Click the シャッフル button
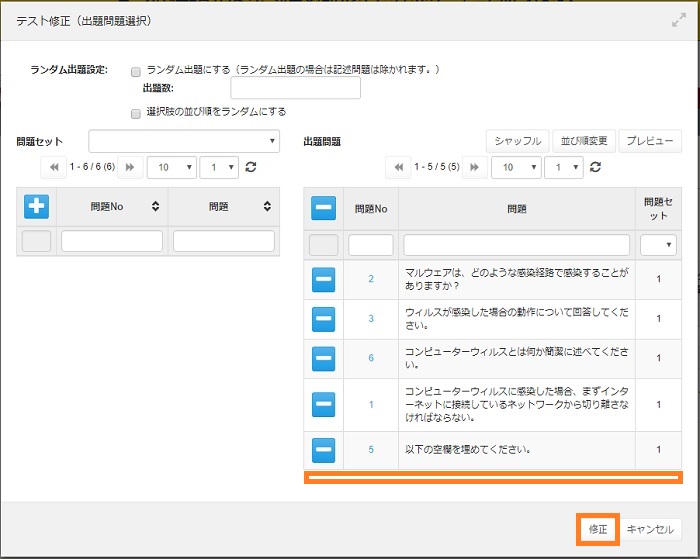700x559 pixels. (517, 141)
